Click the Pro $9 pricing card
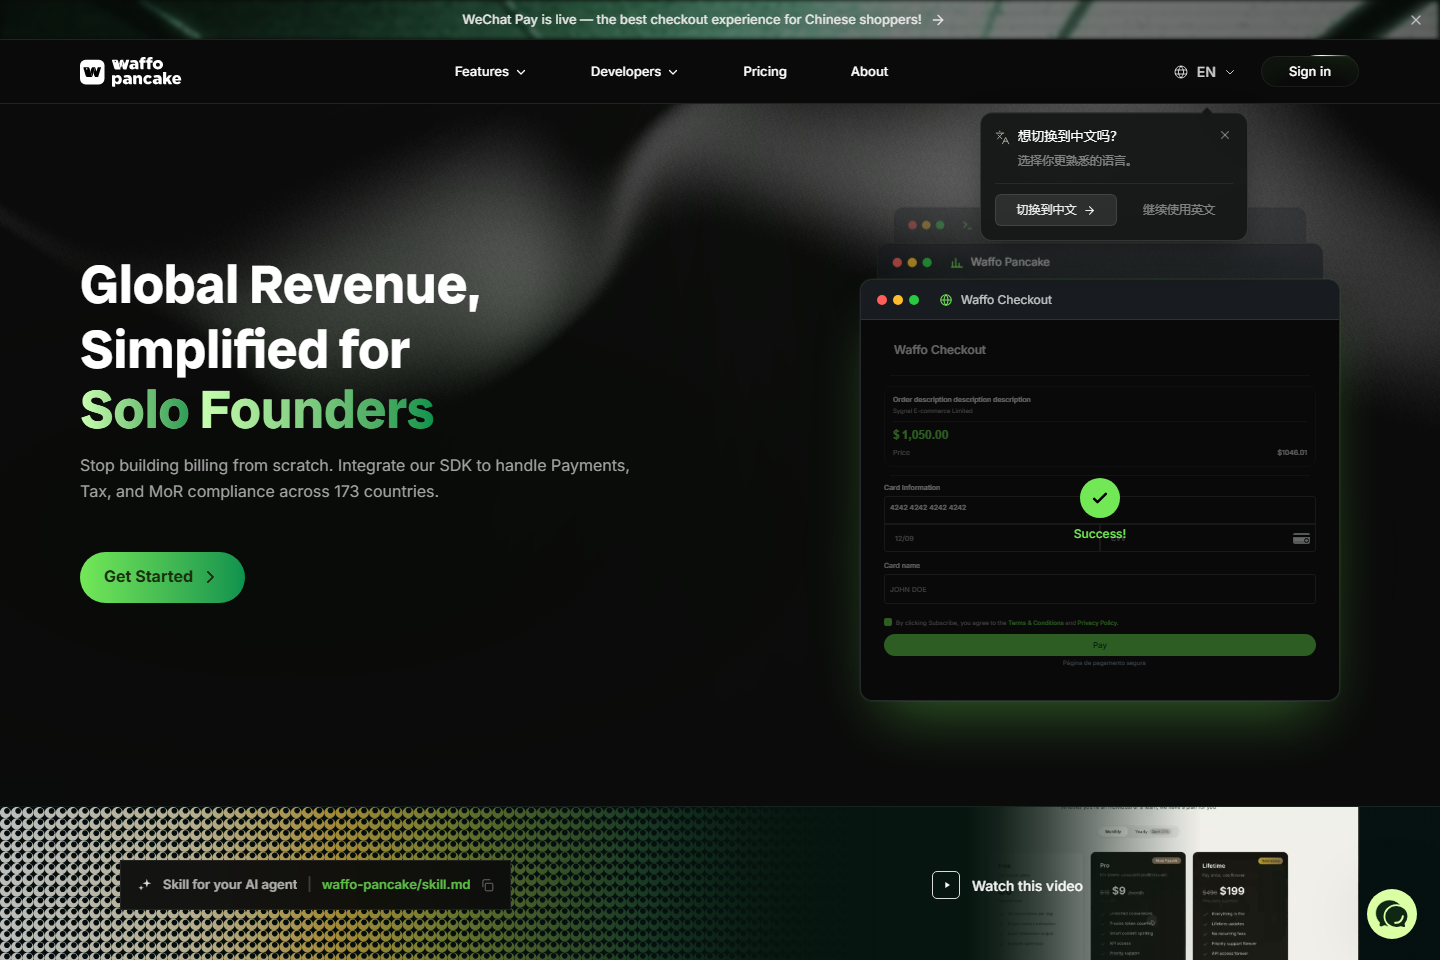Viewport: 1440px width, 960px height. click(1138, 906)
